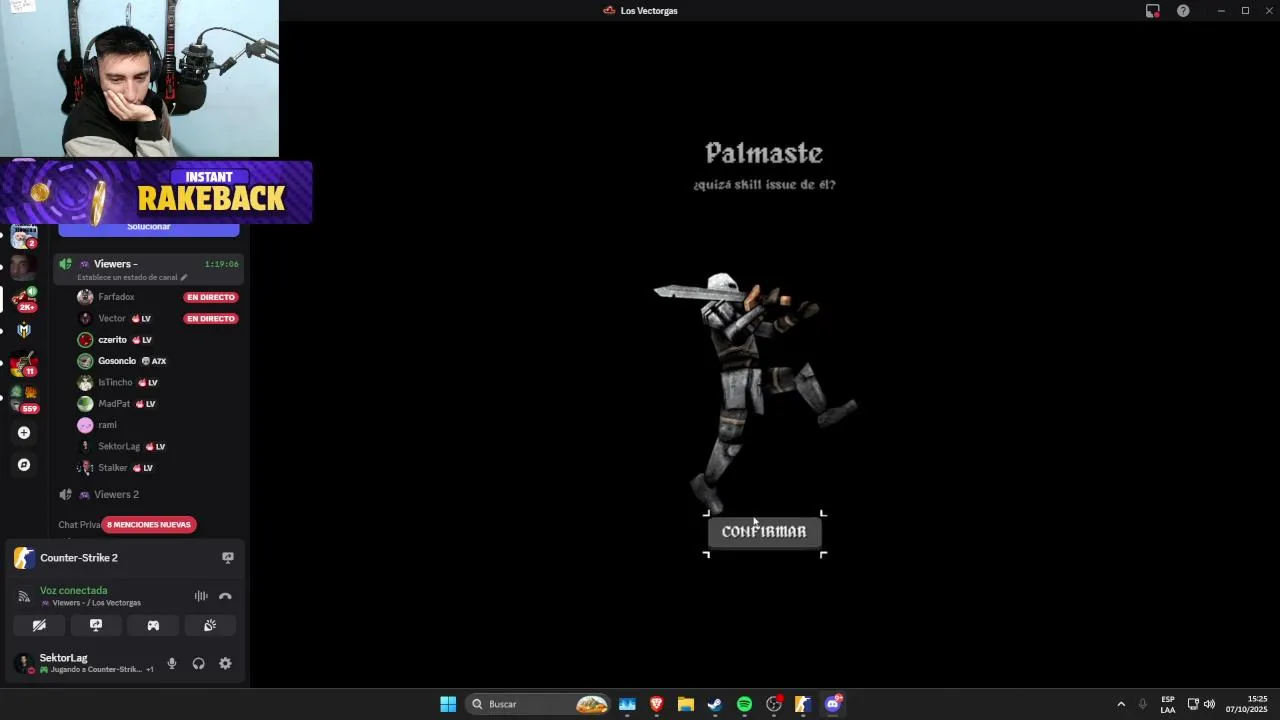This screenshot has height=720, width=1280.
Task: Open SektorLag user profile panel
Action: (84, 663)
